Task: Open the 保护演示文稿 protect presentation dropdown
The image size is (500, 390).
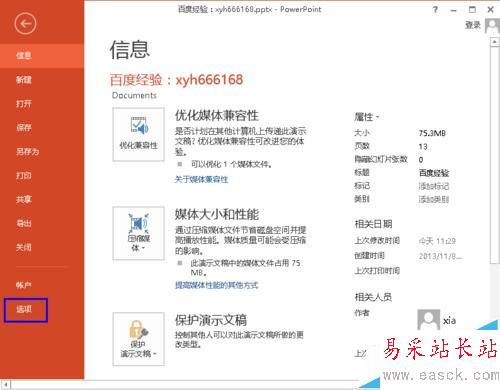Action: click(138, 339)
